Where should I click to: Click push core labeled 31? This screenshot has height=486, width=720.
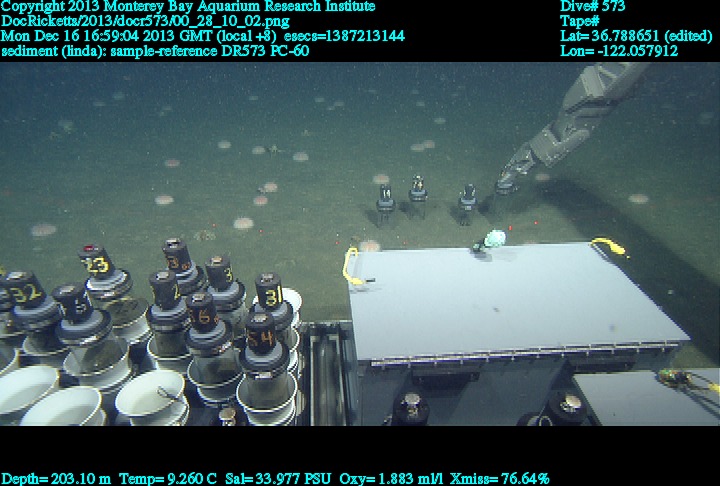(269, 296)
